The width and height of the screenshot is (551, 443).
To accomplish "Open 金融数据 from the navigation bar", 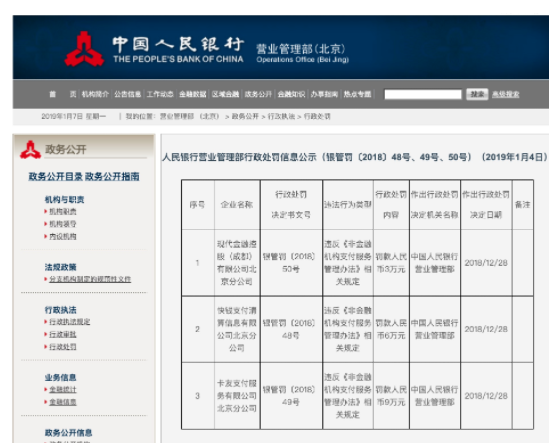I will (193, 94).
